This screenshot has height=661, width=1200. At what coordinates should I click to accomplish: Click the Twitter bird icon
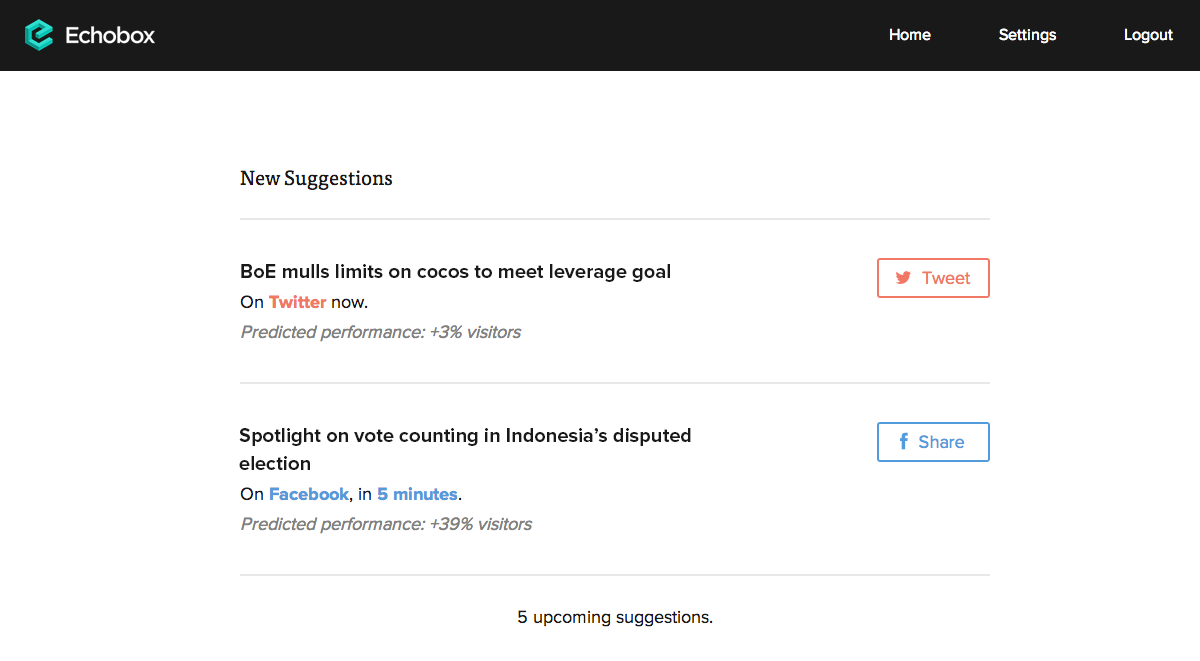903,278
